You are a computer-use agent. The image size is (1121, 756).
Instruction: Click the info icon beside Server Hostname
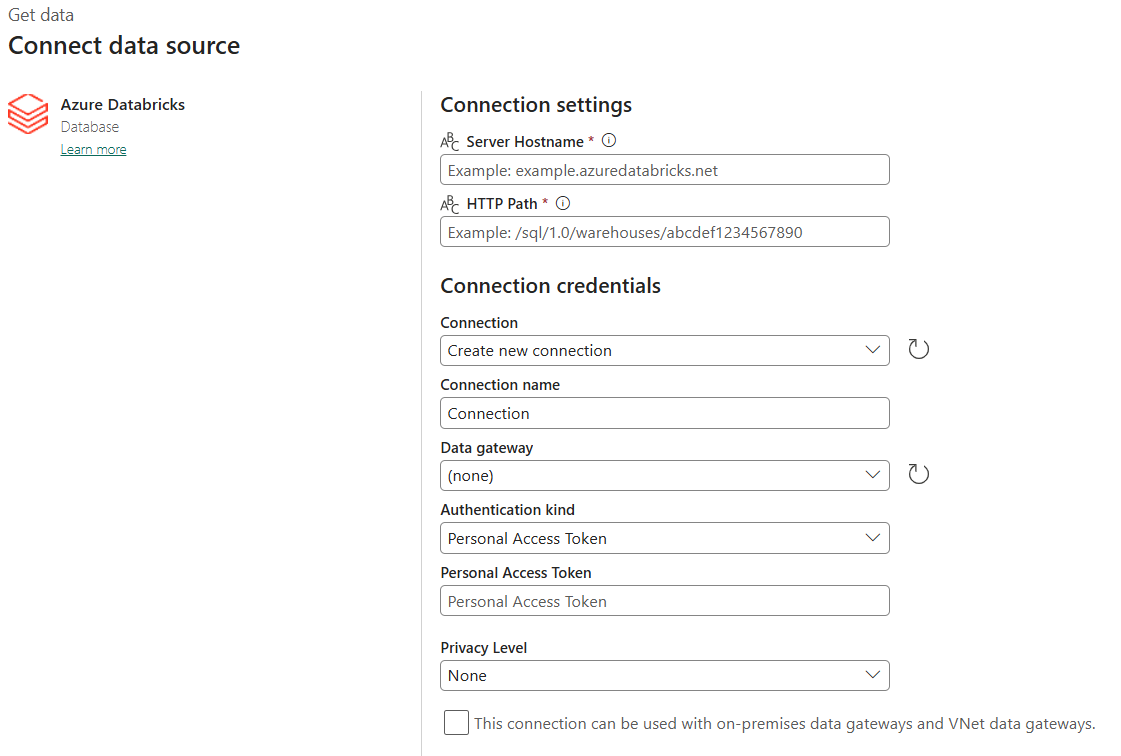click(x=608, y=141)
